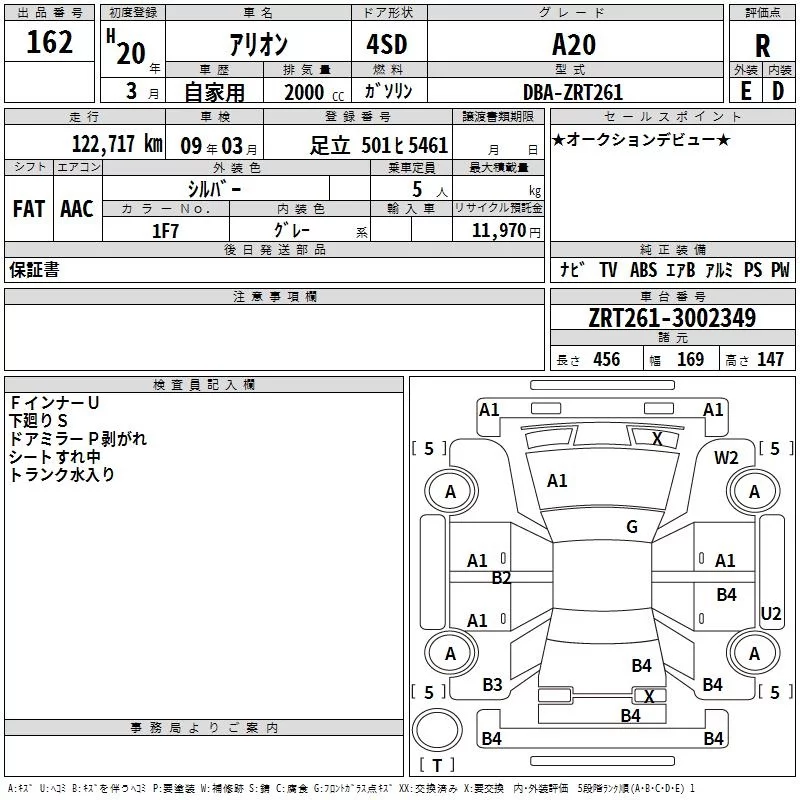Select the exterior color シルバー

pyautogui.click(x=214, y=189)
